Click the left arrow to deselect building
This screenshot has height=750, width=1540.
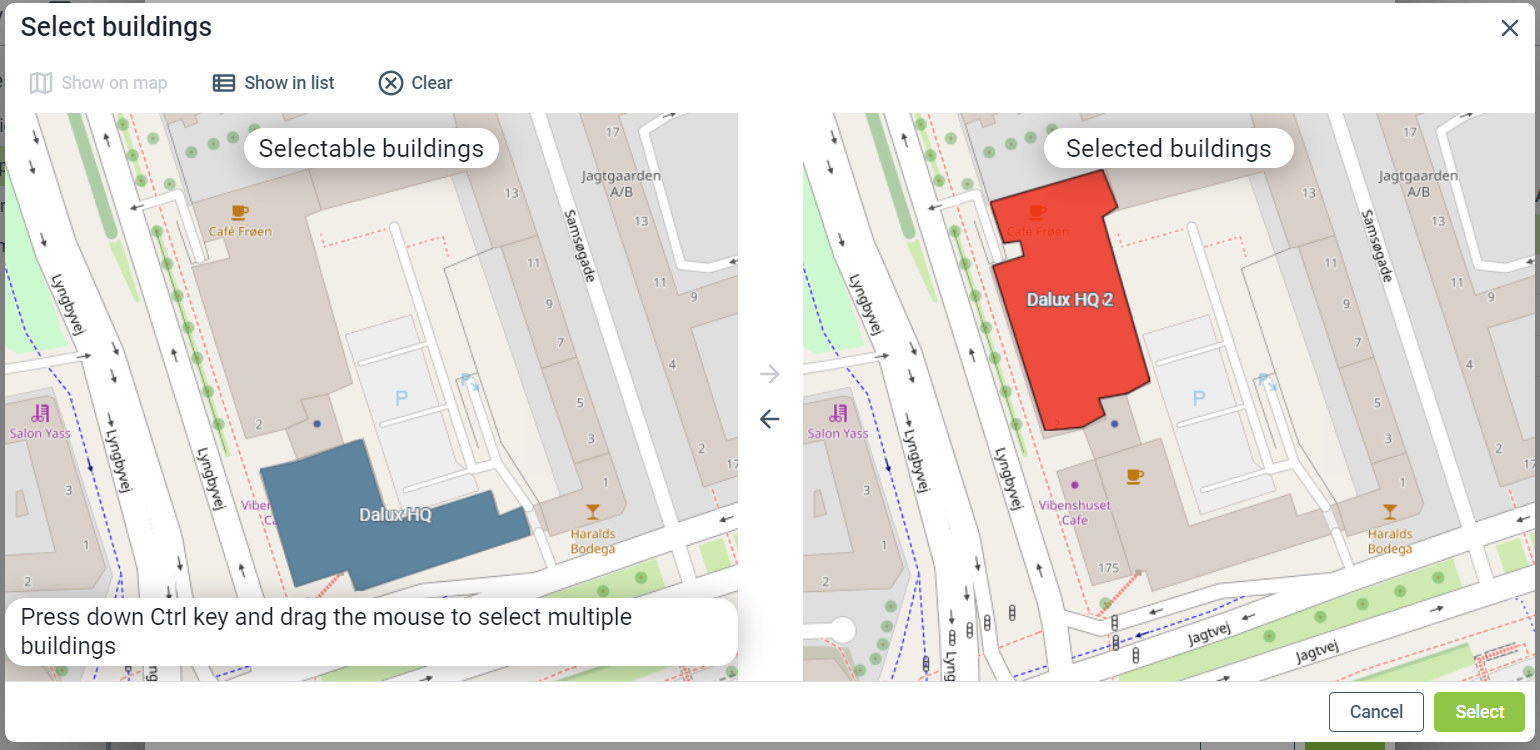pyautogui.click(x=769, y=419)
